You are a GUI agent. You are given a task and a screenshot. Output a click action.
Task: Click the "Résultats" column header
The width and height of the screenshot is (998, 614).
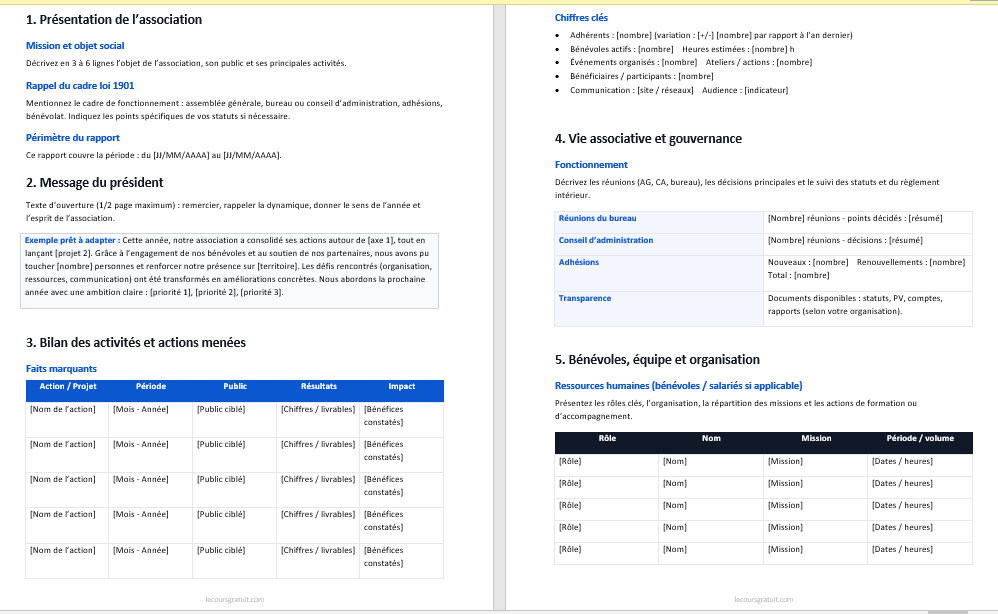point(319,386)
